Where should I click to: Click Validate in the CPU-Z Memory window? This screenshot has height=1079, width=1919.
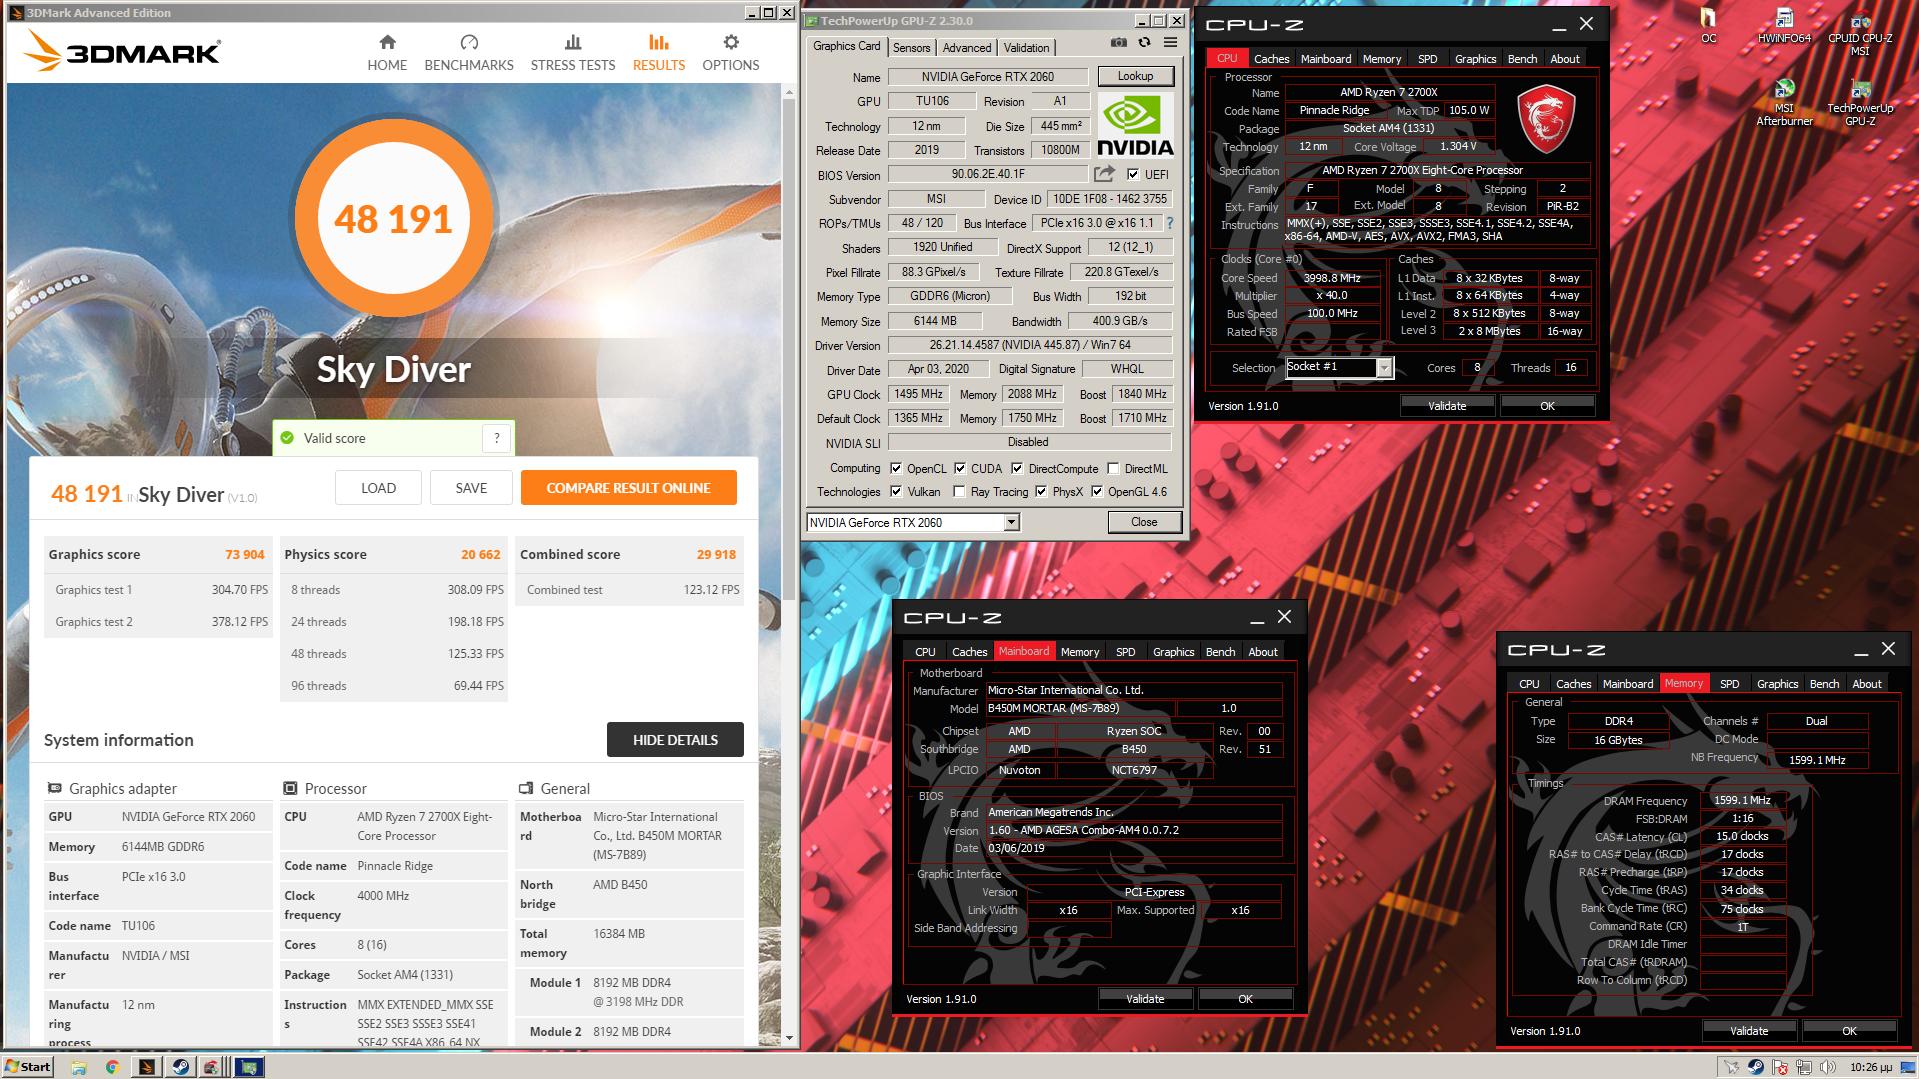(1748, 1031)
